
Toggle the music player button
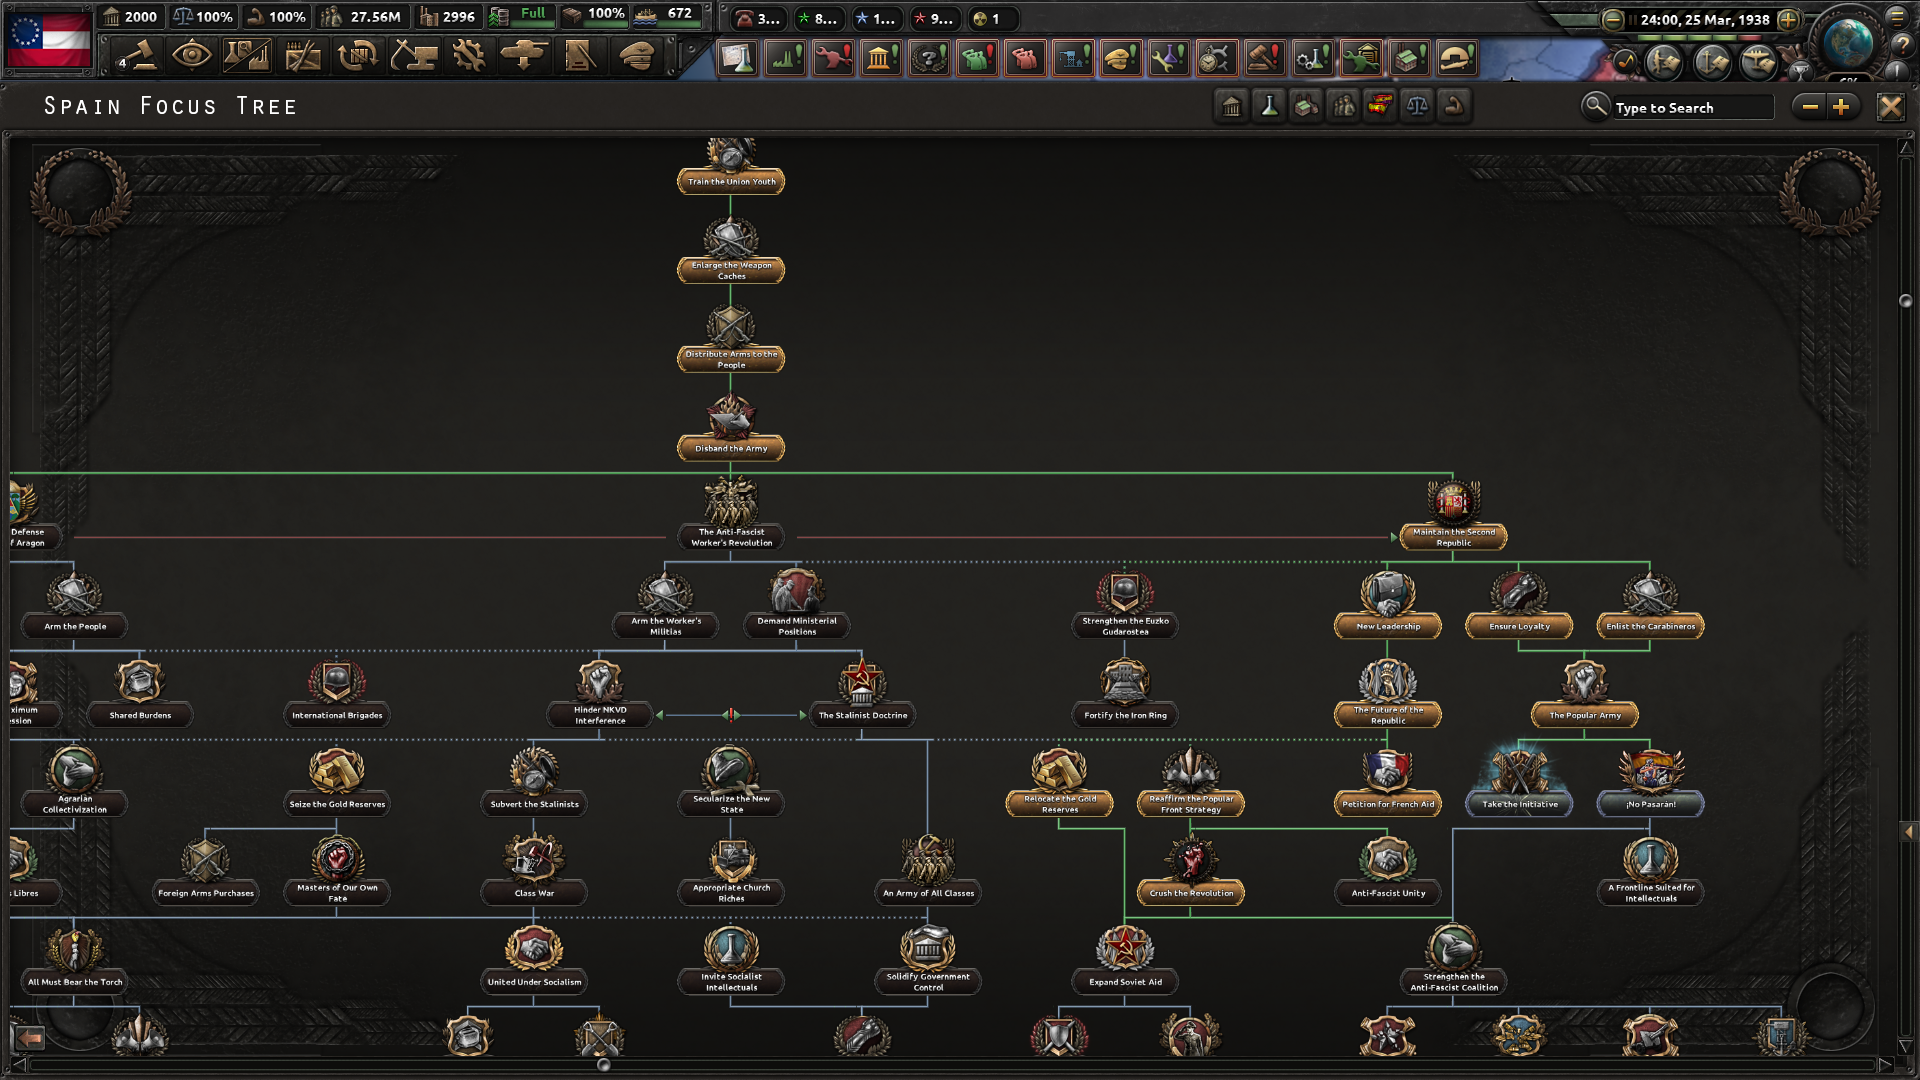tap(1625, 62)
